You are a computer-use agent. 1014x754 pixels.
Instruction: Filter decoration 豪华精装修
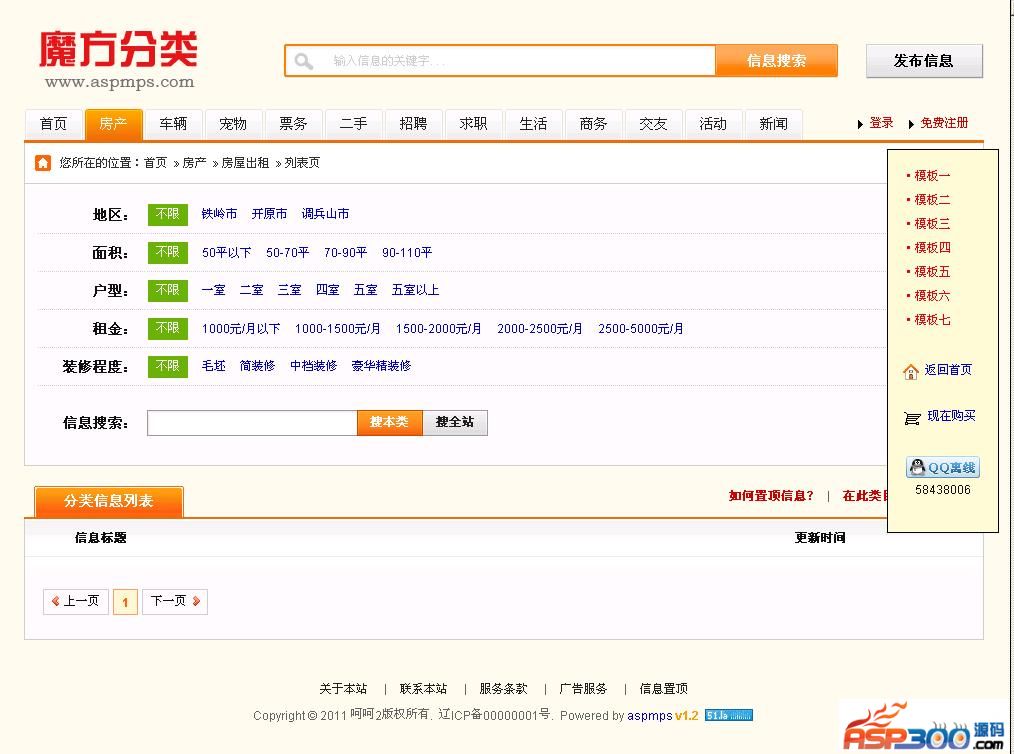pos(381,366)
